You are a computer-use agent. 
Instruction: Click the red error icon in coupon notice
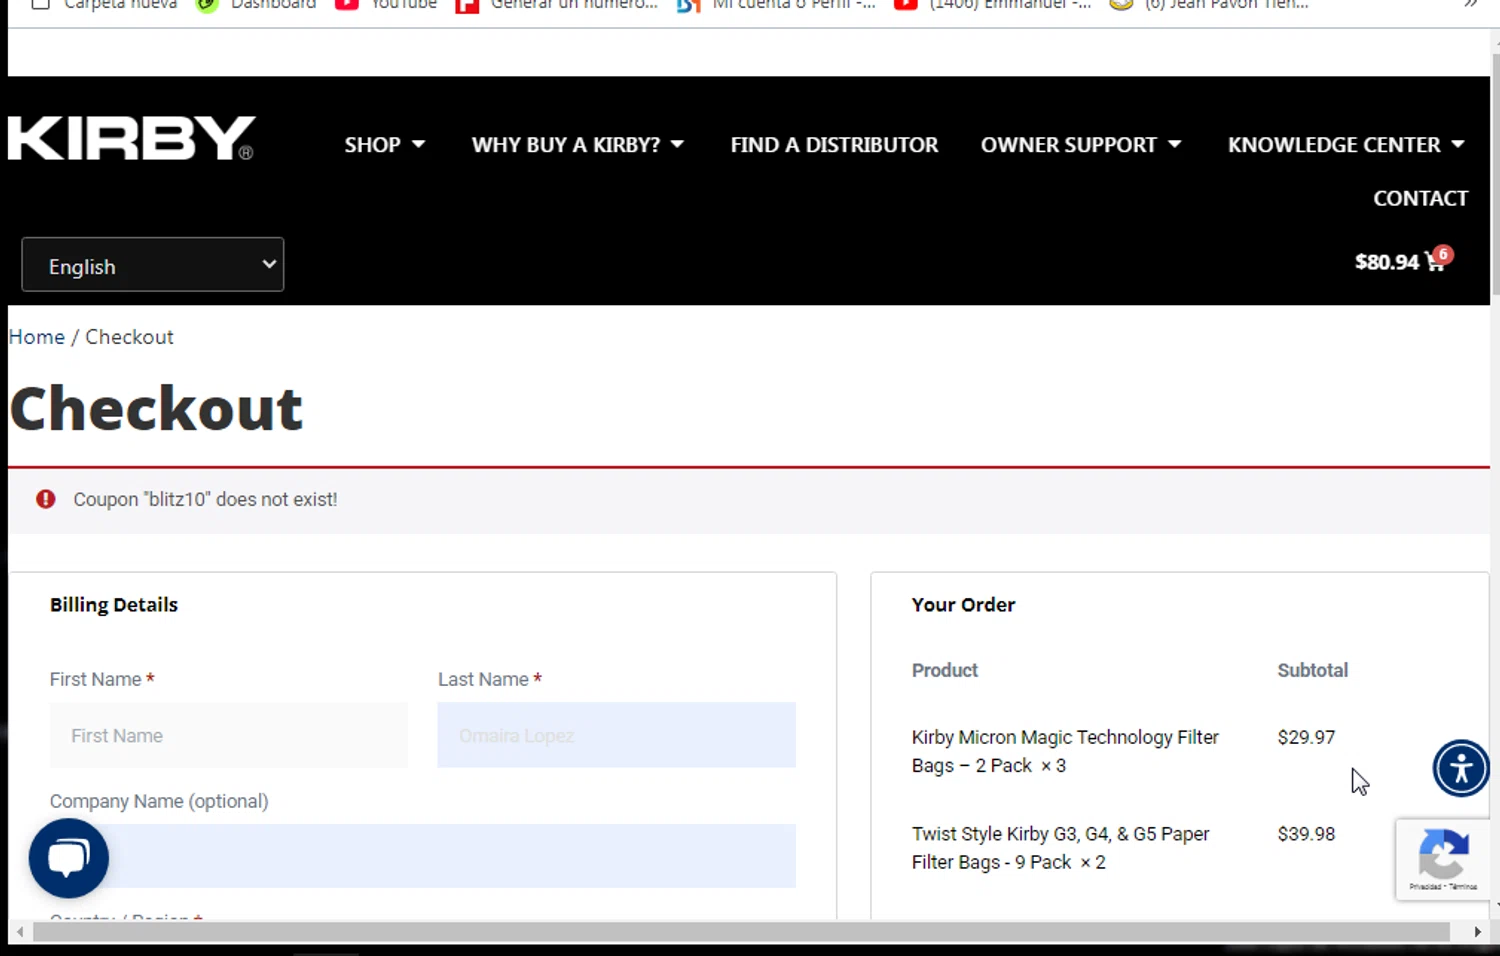[x=46, y=499]
